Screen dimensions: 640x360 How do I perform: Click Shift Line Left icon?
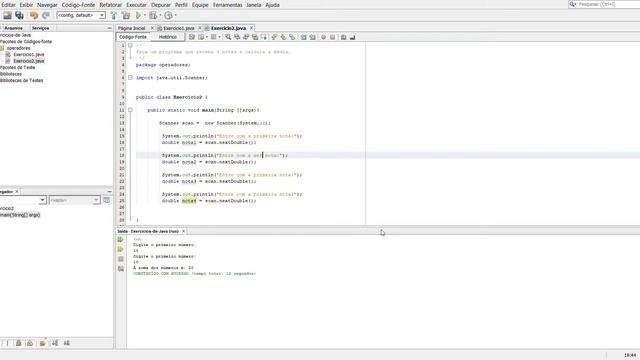(303, 37)
